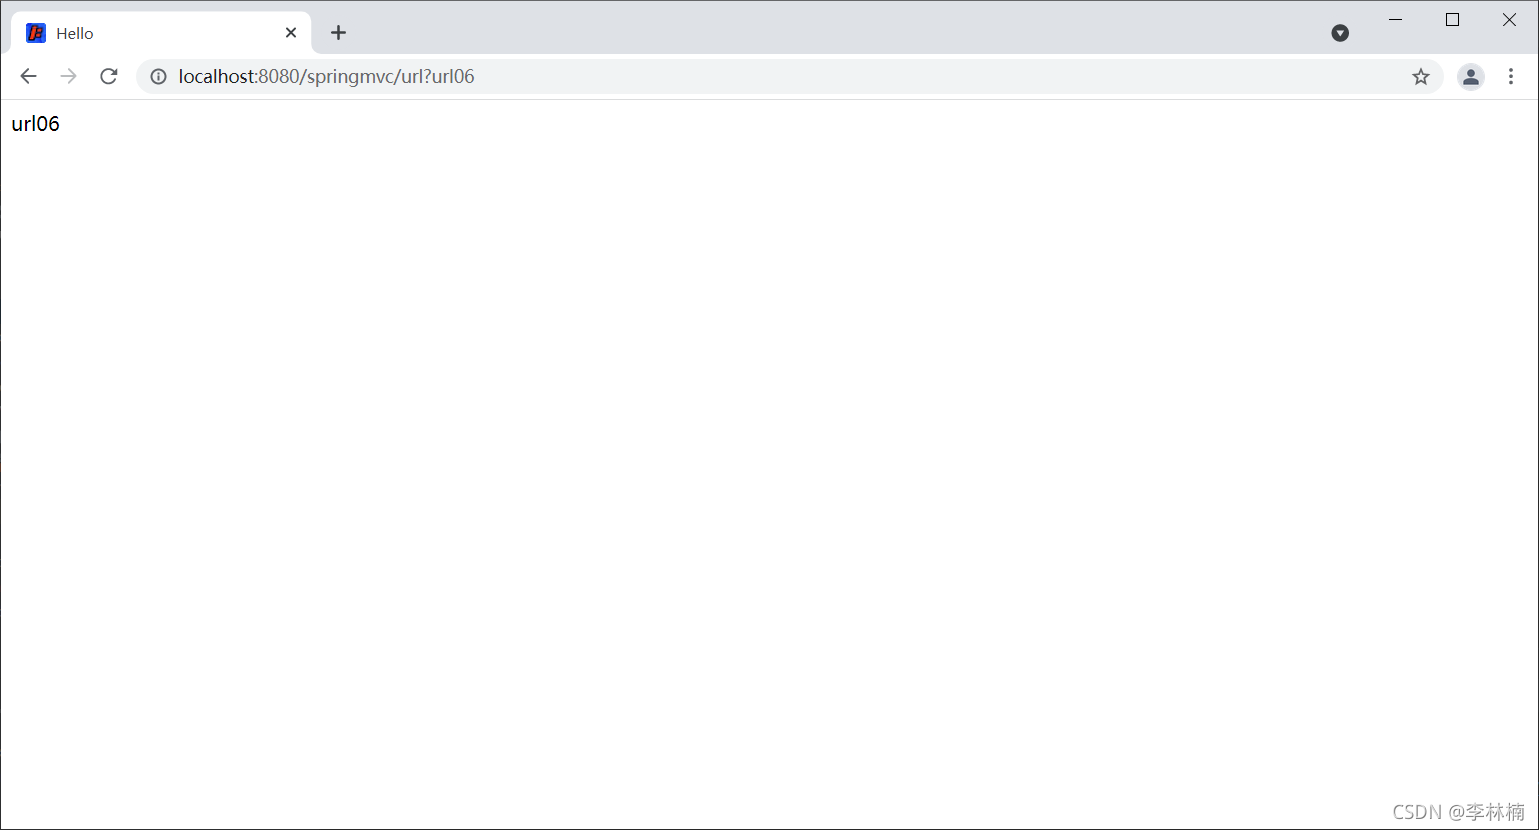Bookmark this page with the star icon
This screenshot has height=830, width=1539.
[x=1420, y=76]
